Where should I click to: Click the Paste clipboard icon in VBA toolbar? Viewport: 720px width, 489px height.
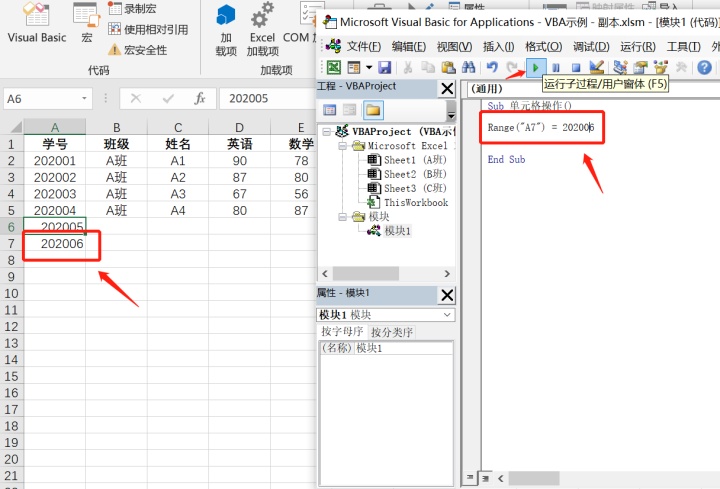click(x=448, y=68)
